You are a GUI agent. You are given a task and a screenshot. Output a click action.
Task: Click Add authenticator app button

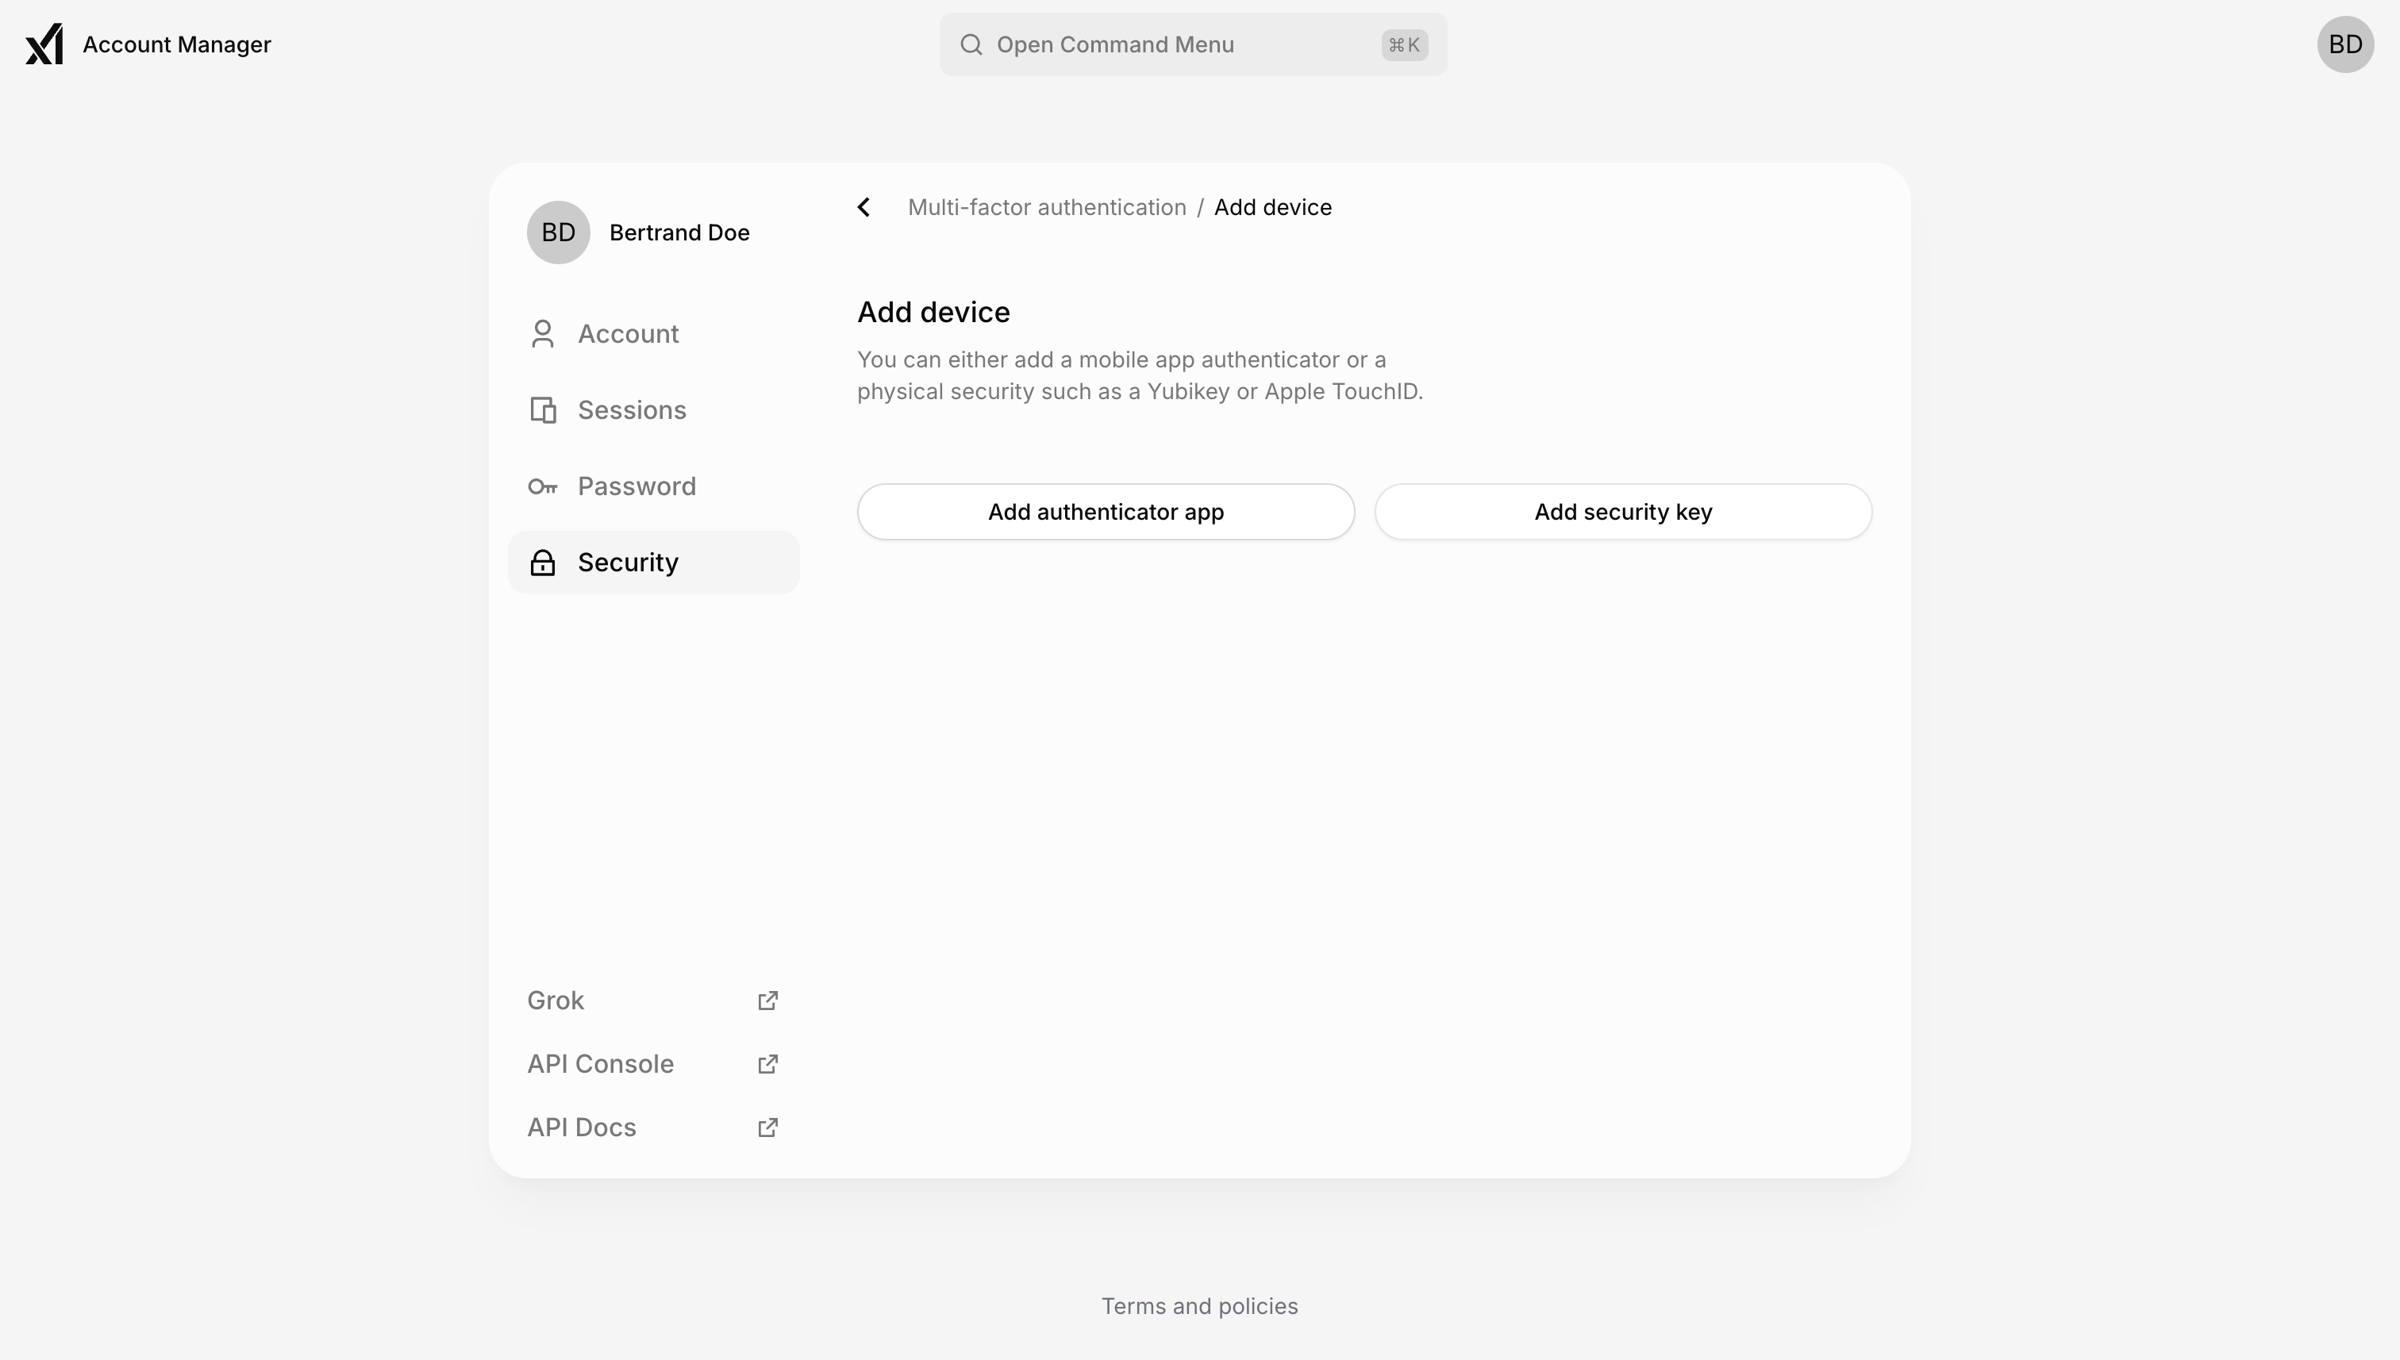point(1106,512)
